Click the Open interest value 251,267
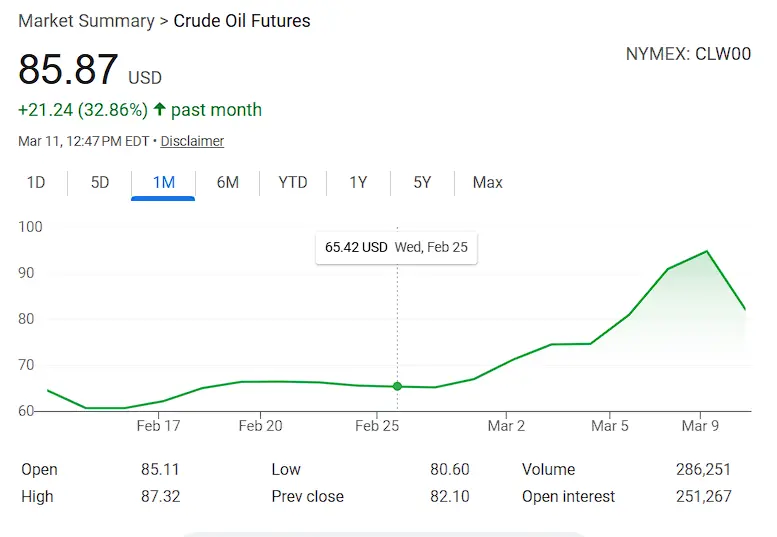 pos(703,496)
